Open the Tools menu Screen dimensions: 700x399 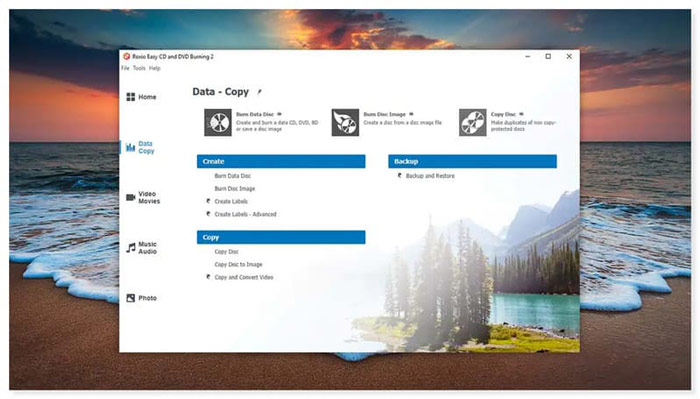tap(139, 68)
